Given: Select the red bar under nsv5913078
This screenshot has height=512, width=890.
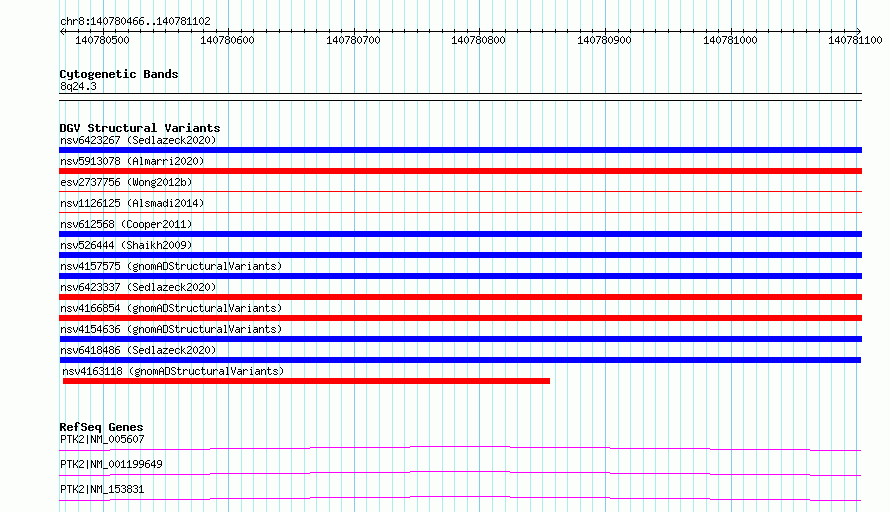Looking at the screenshot, I should pos(460,171).
